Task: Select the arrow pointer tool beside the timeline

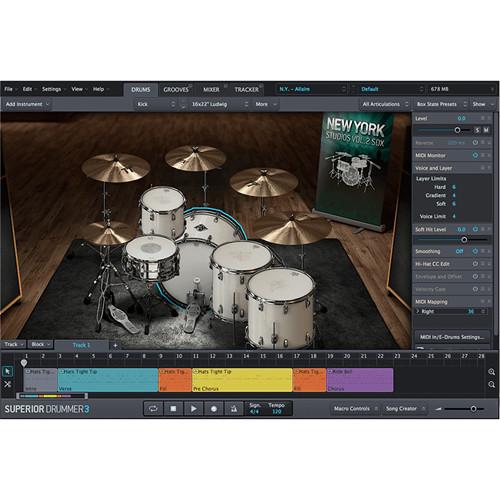Action: [x=7, y=371]
